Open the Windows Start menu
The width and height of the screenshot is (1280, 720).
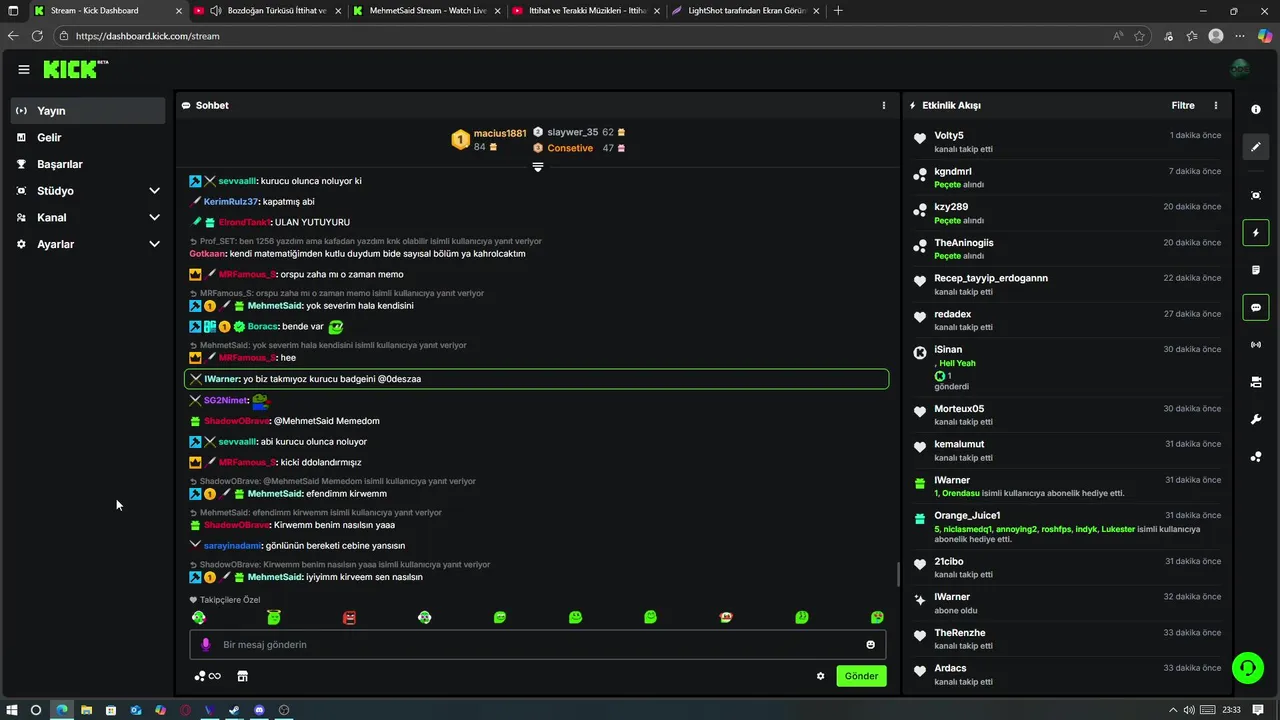tap(12, 710)
